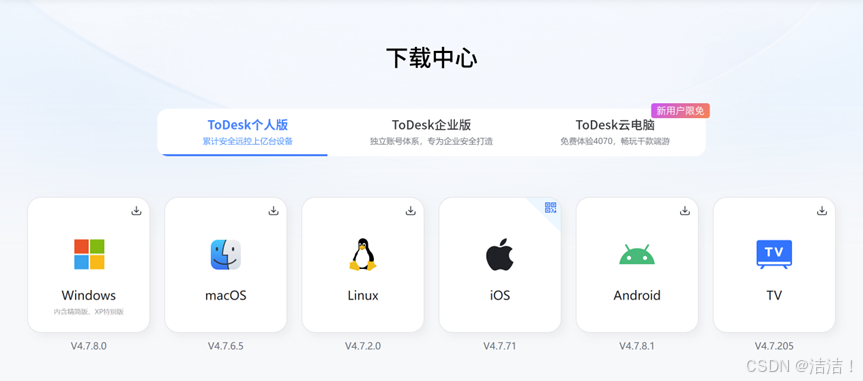Screen dimensions: 863x381
Task: Click the 新用户限免 badge
Action: [x=680, y=111]
